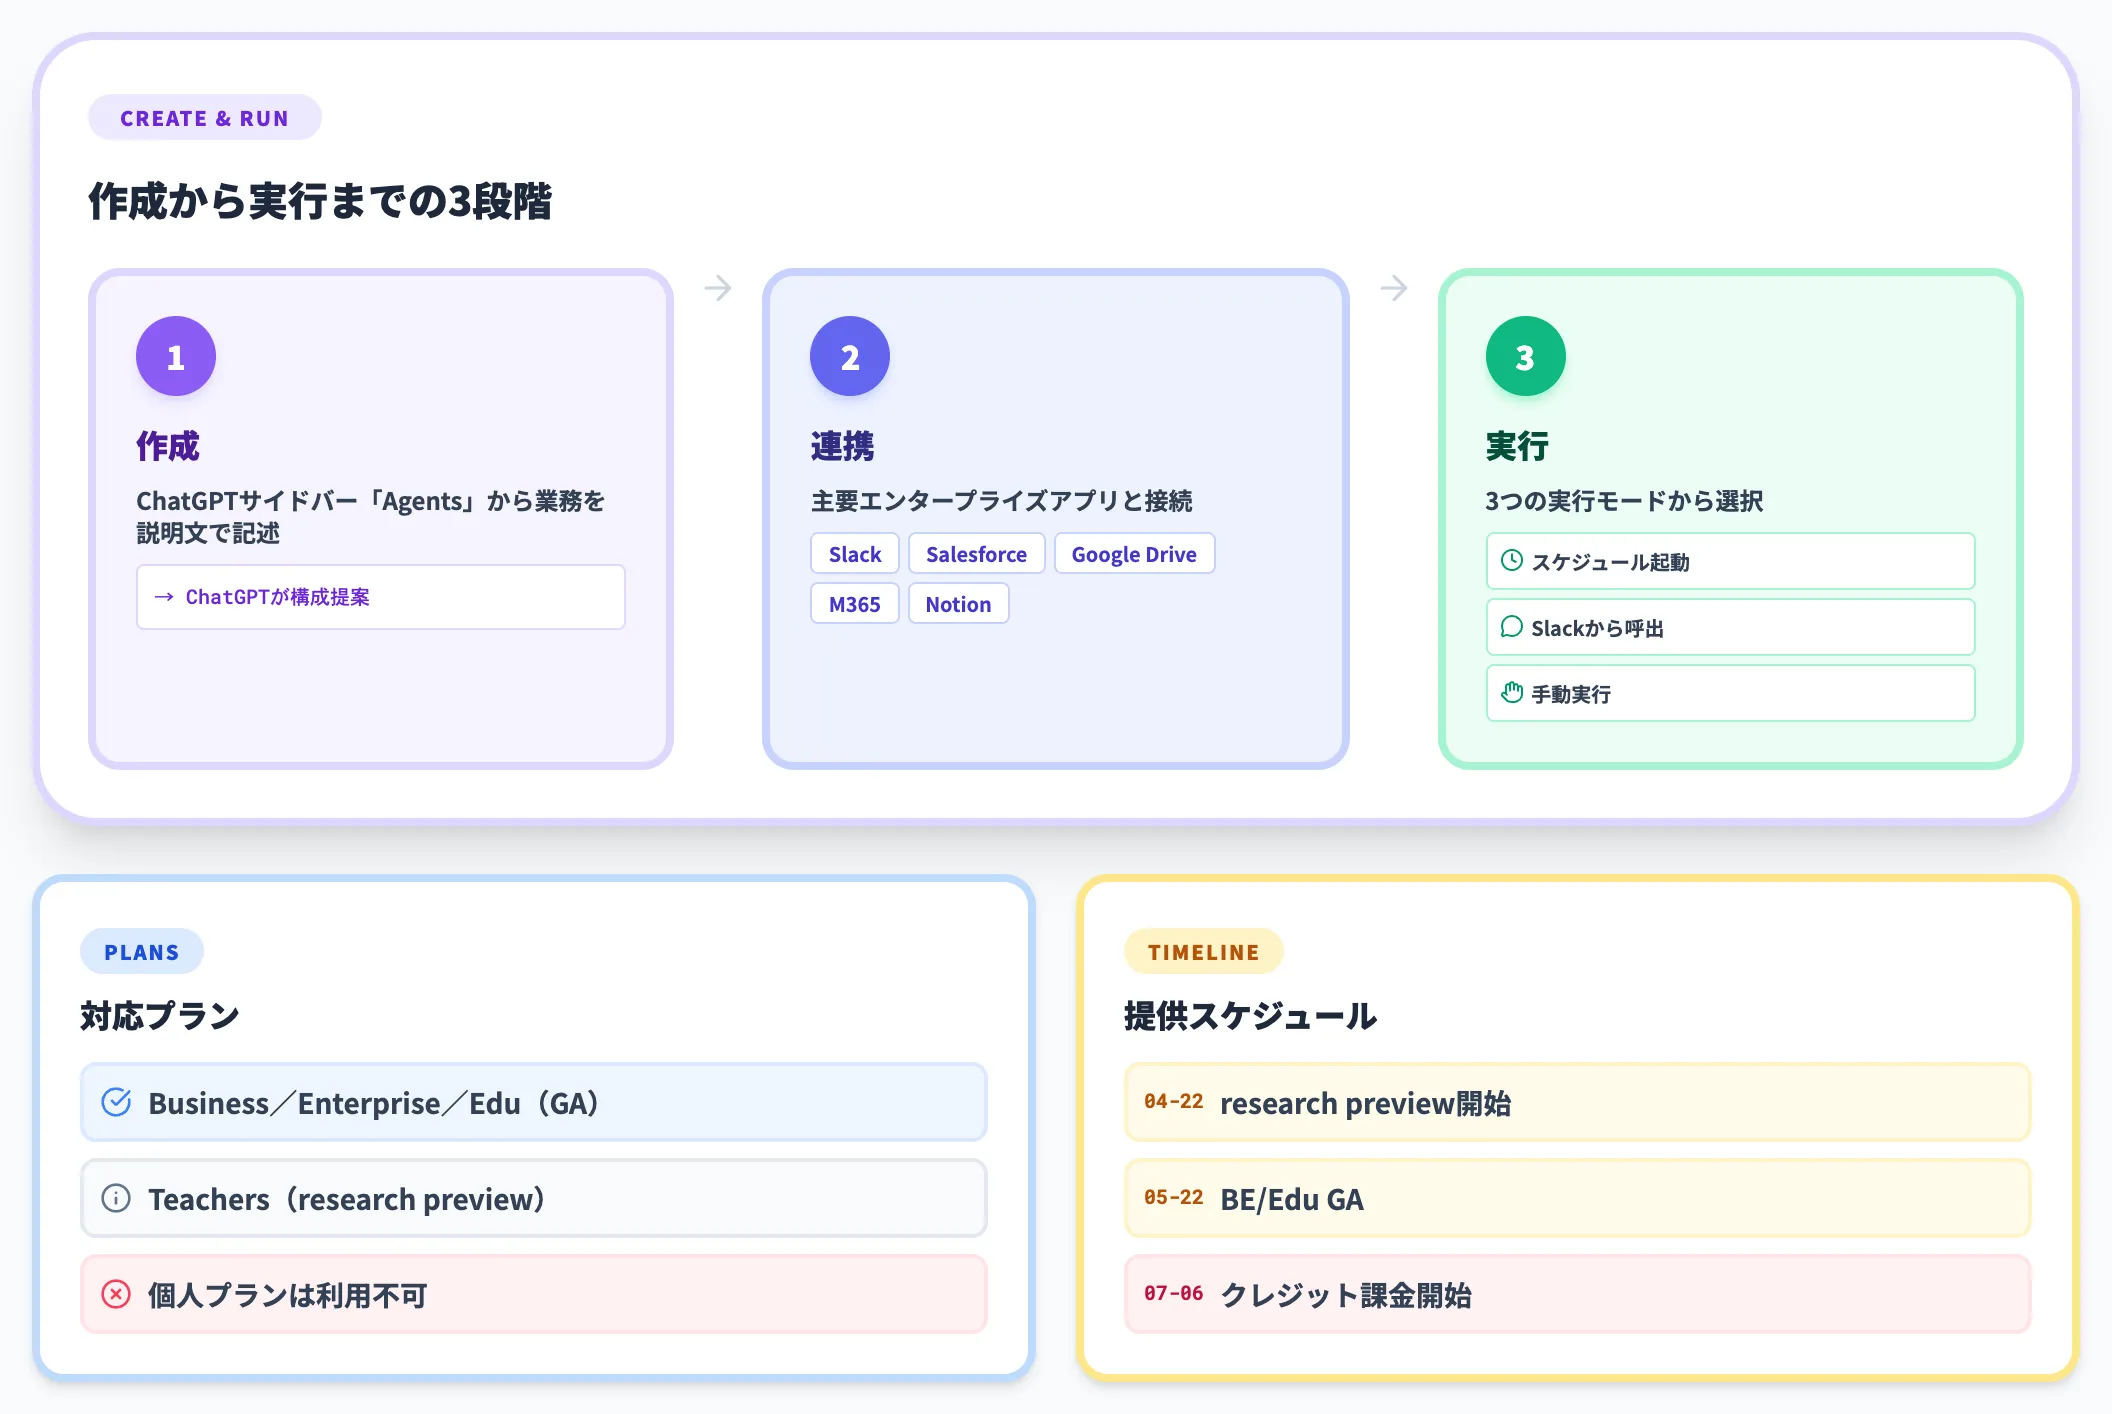
Task: Select the M365 integration chip
Action: [855, 604]
